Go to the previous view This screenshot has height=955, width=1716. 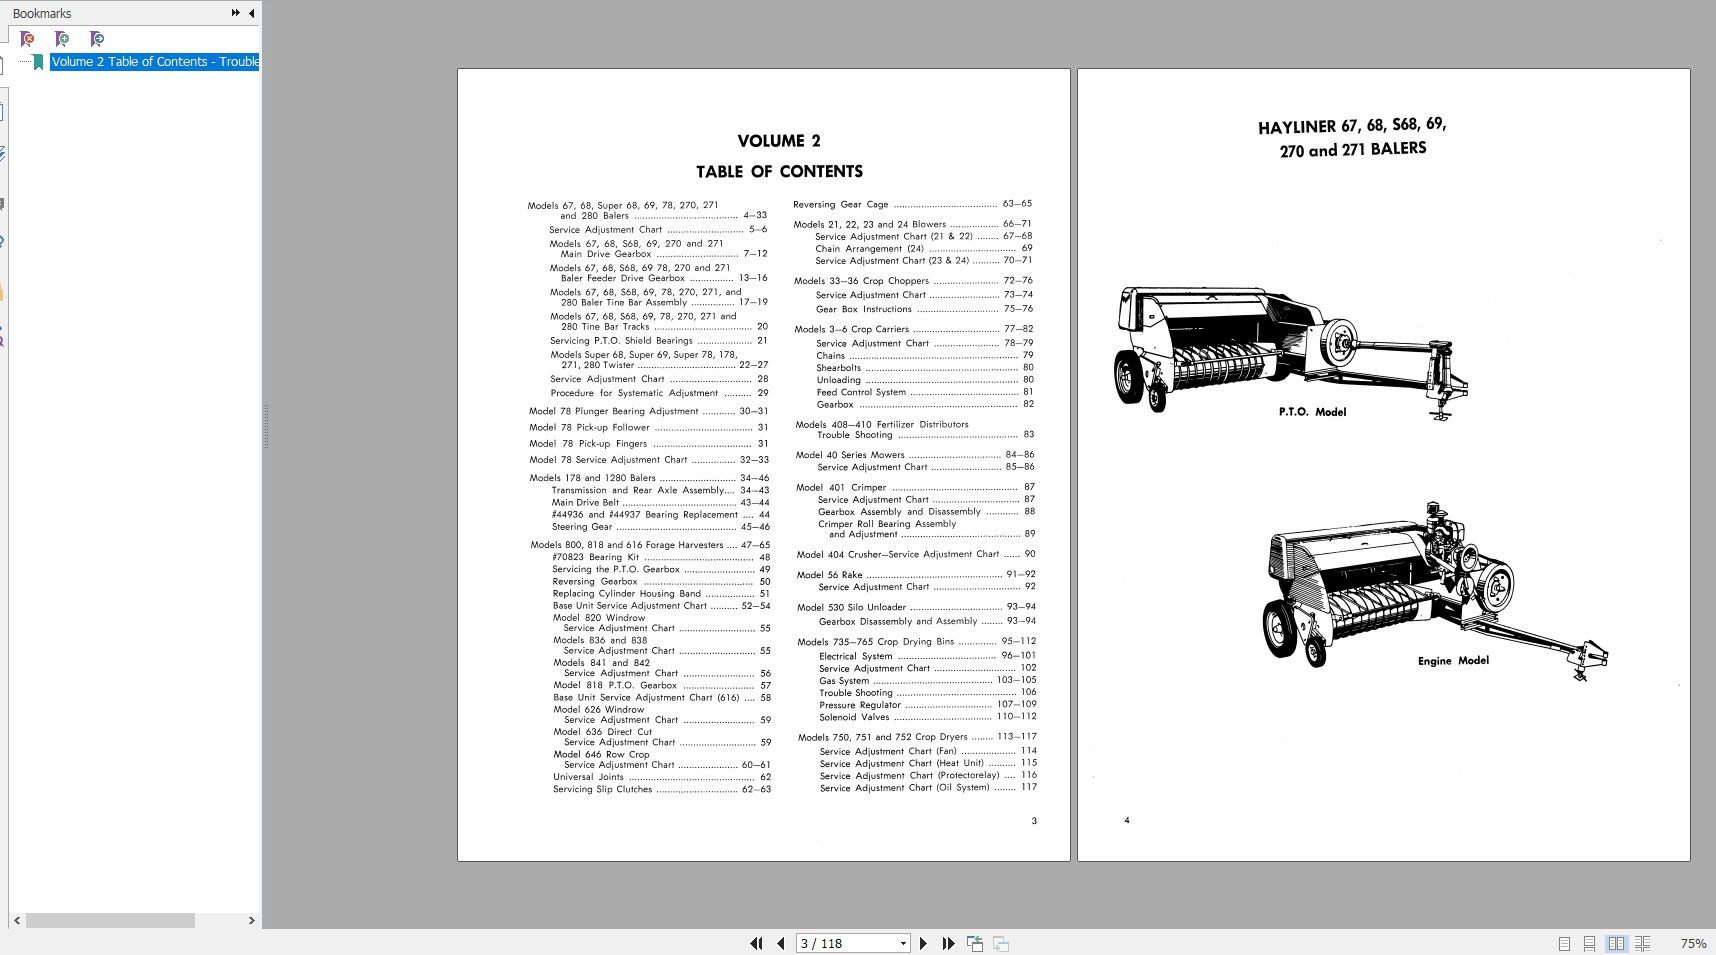pyautogui.click(x=975, y=943)
